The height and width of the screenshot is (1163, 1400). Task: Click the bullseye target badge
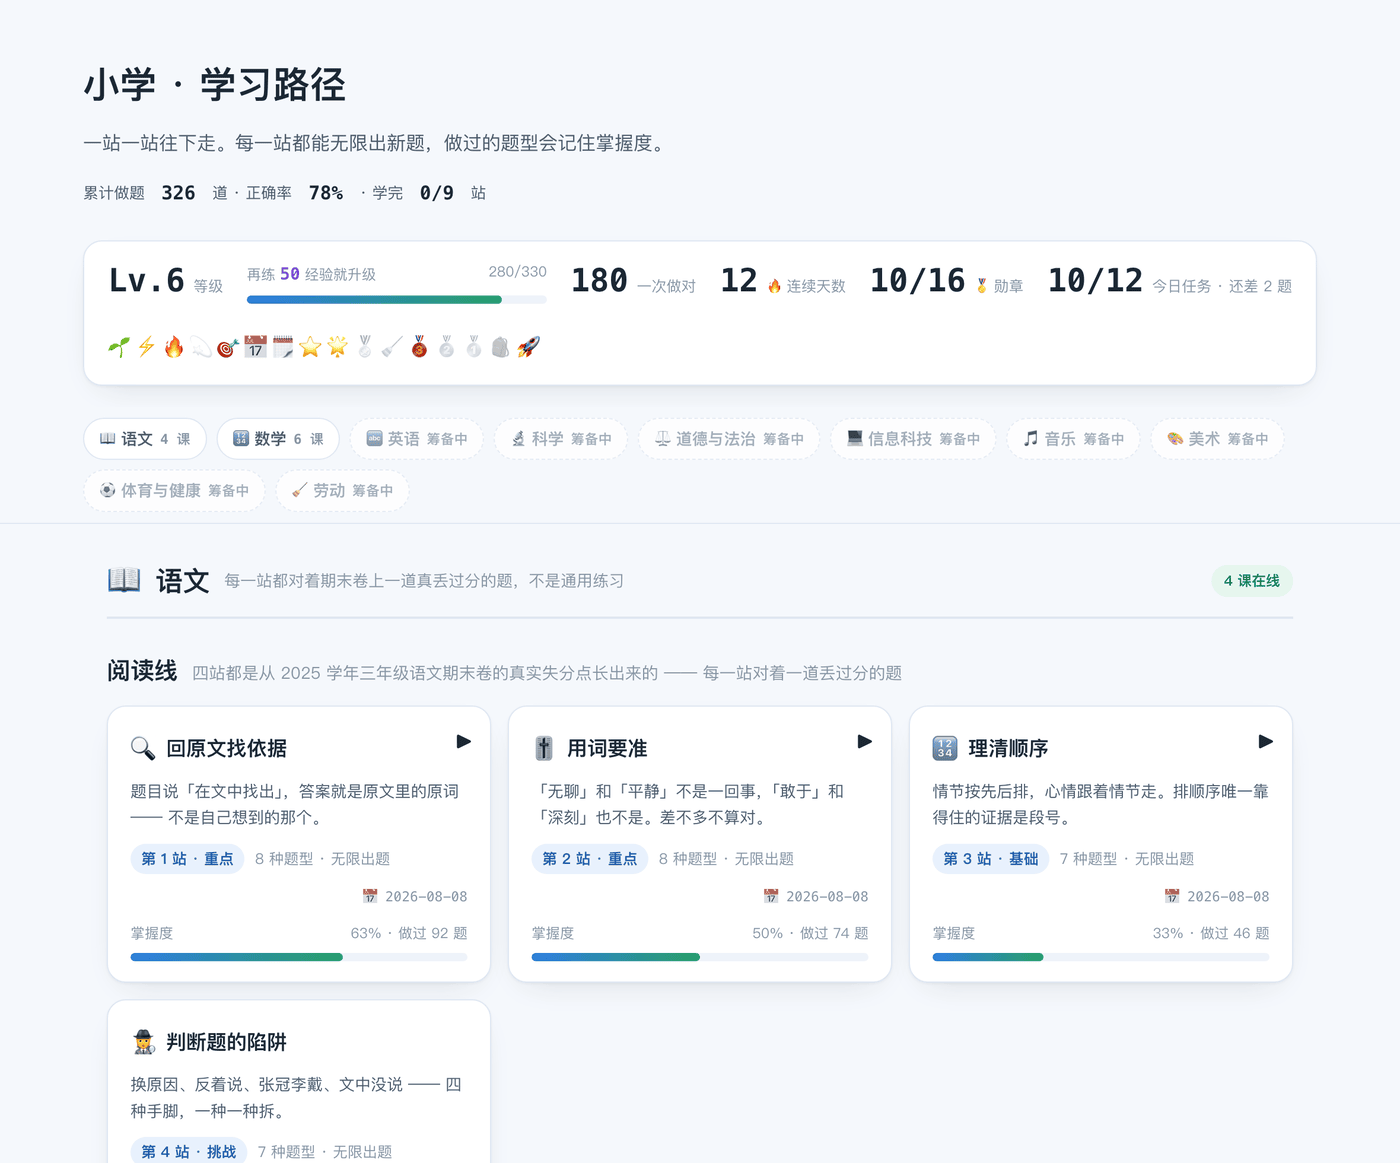(228, 347)
